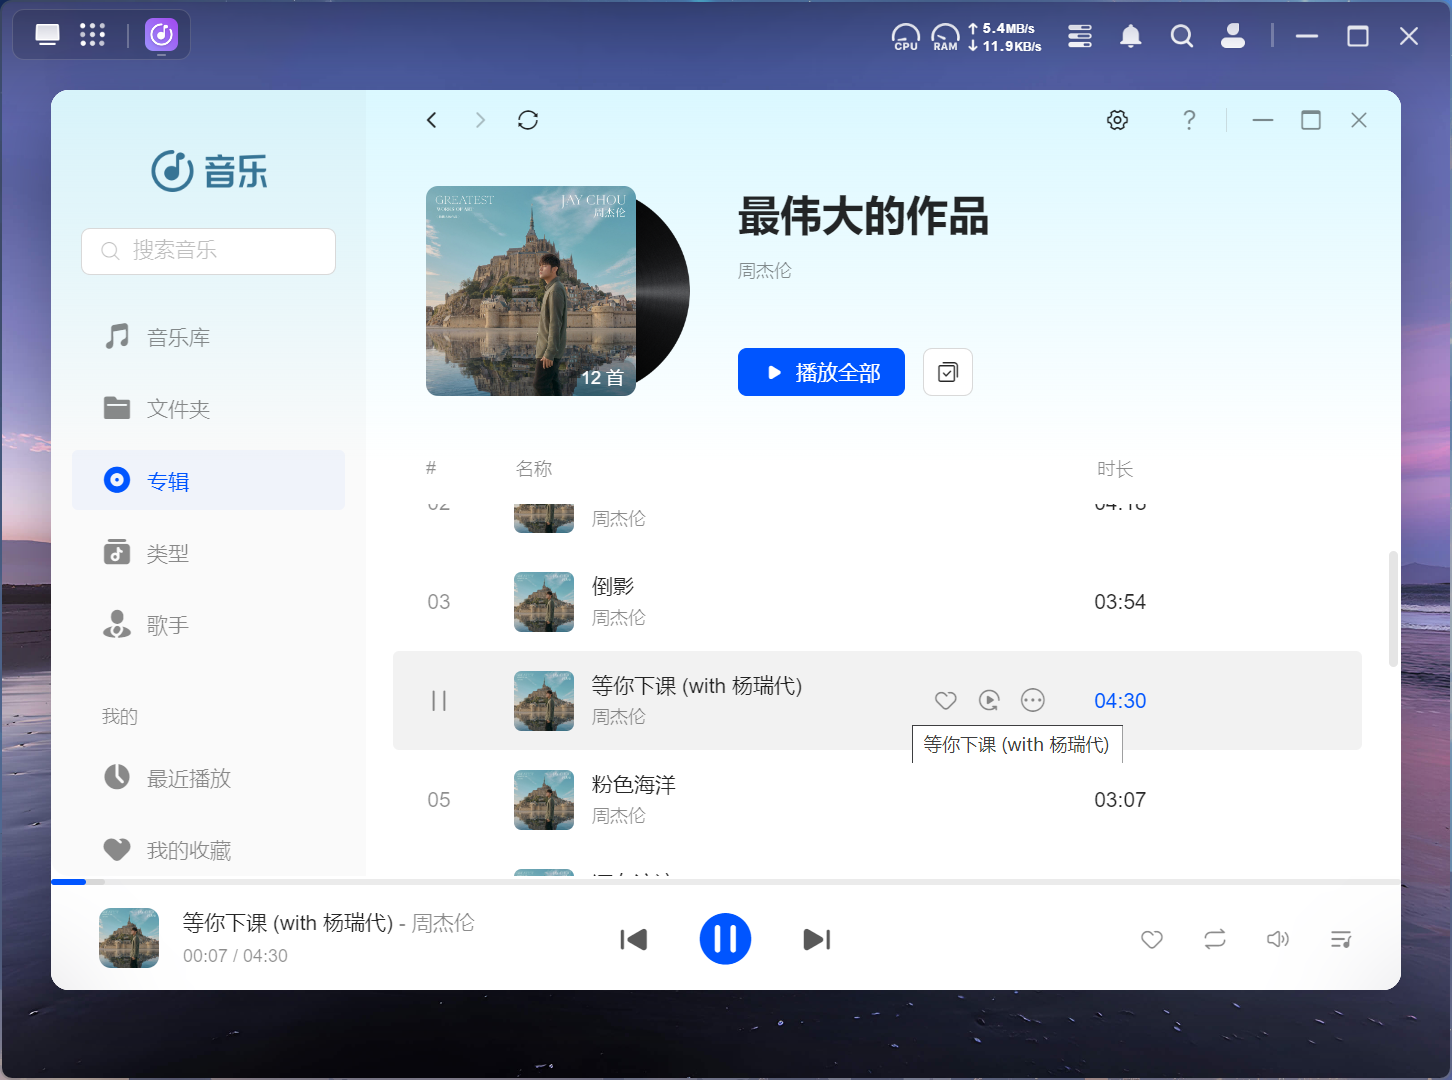
Task: Click the 音乐 app logo
Action: coord(209,171)
